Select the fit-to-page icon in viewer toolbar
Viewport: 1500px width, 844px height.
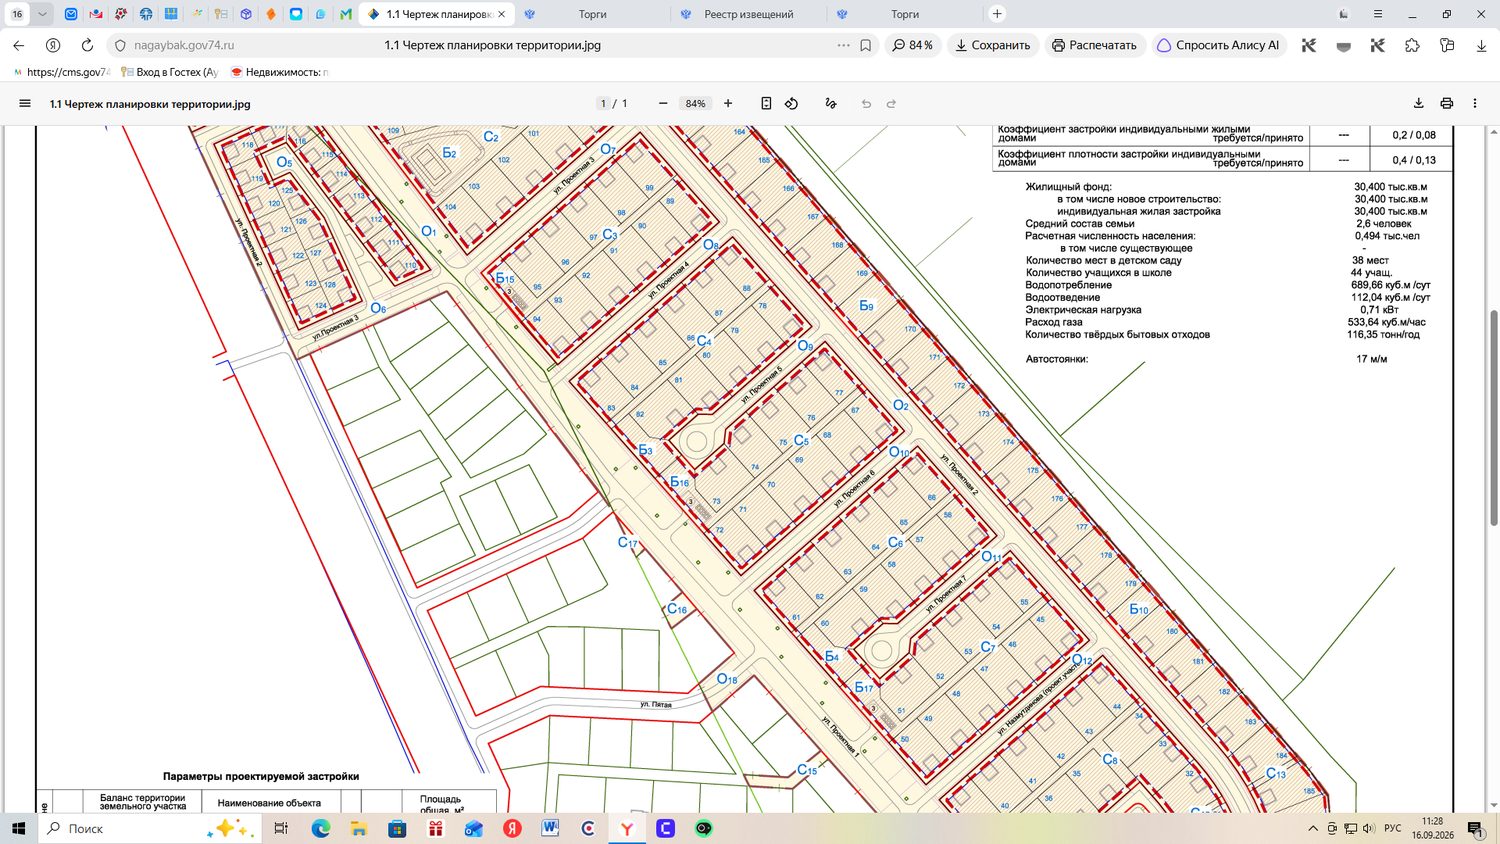pyautogui.click(x=766, y=103)
